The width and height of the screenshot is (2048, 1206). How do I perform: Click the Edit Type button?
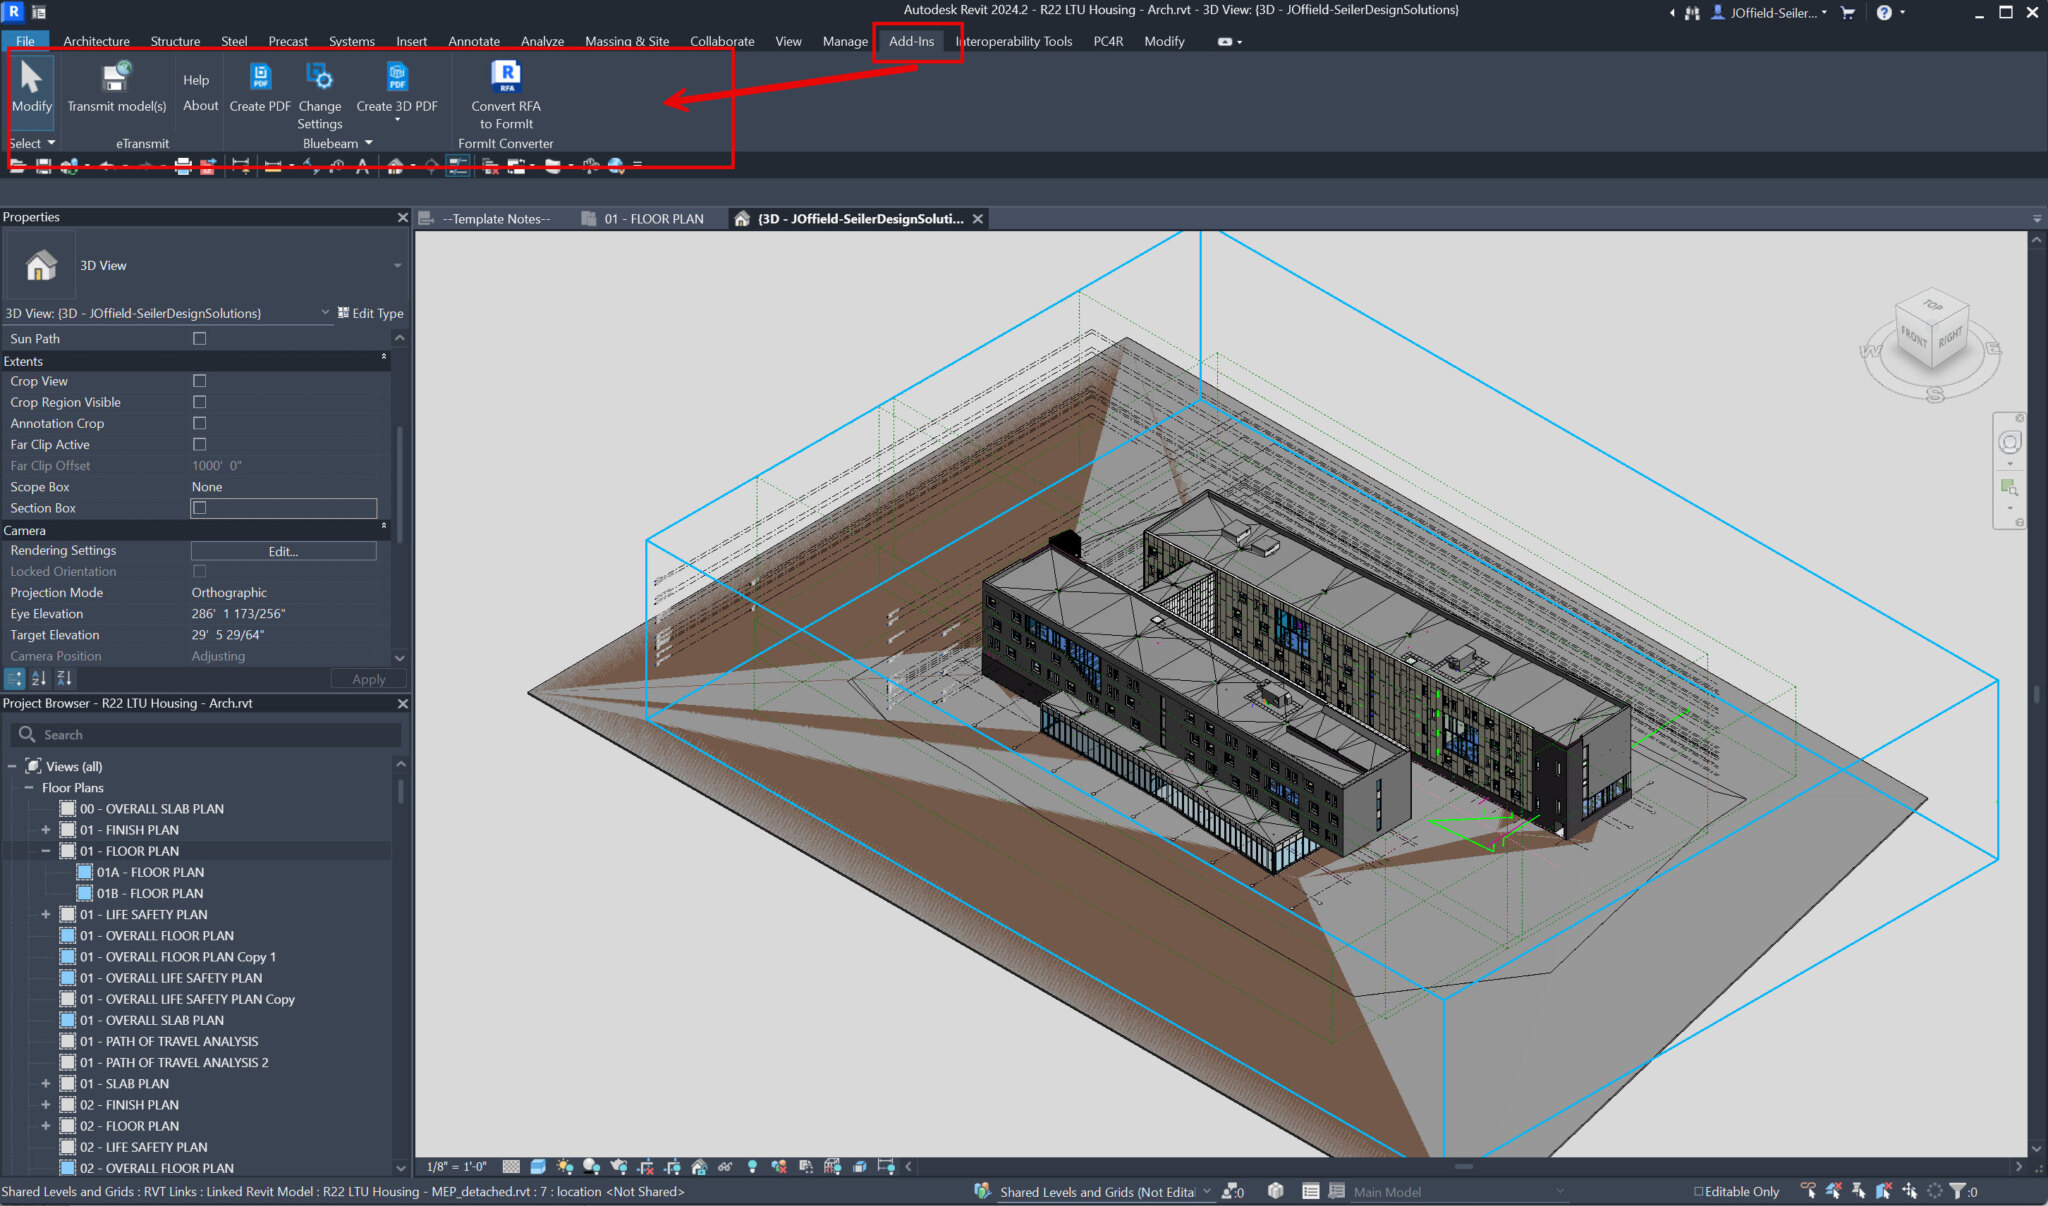coord(371,313)
